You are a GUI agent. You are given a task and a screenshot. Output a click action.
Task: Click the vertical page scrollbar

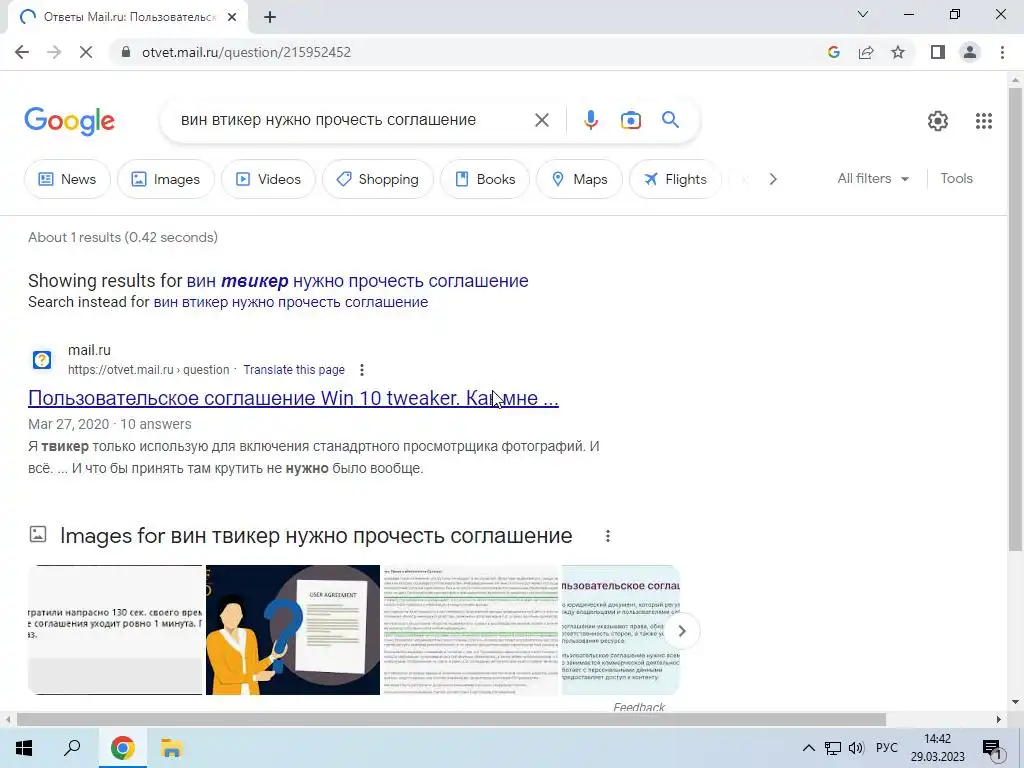(x=1016, y=319)
